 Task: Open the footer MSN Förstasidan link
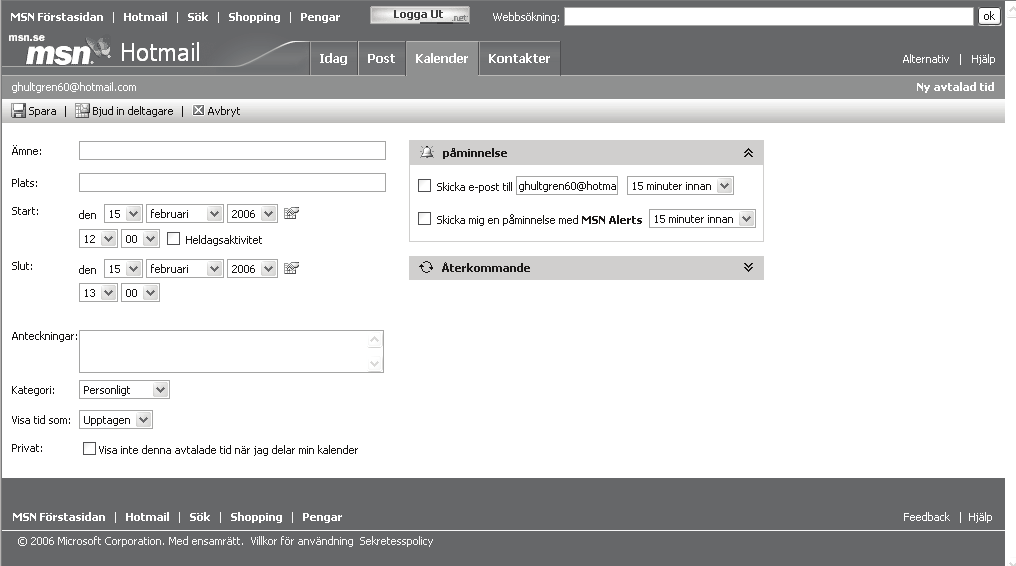[59, 517]
